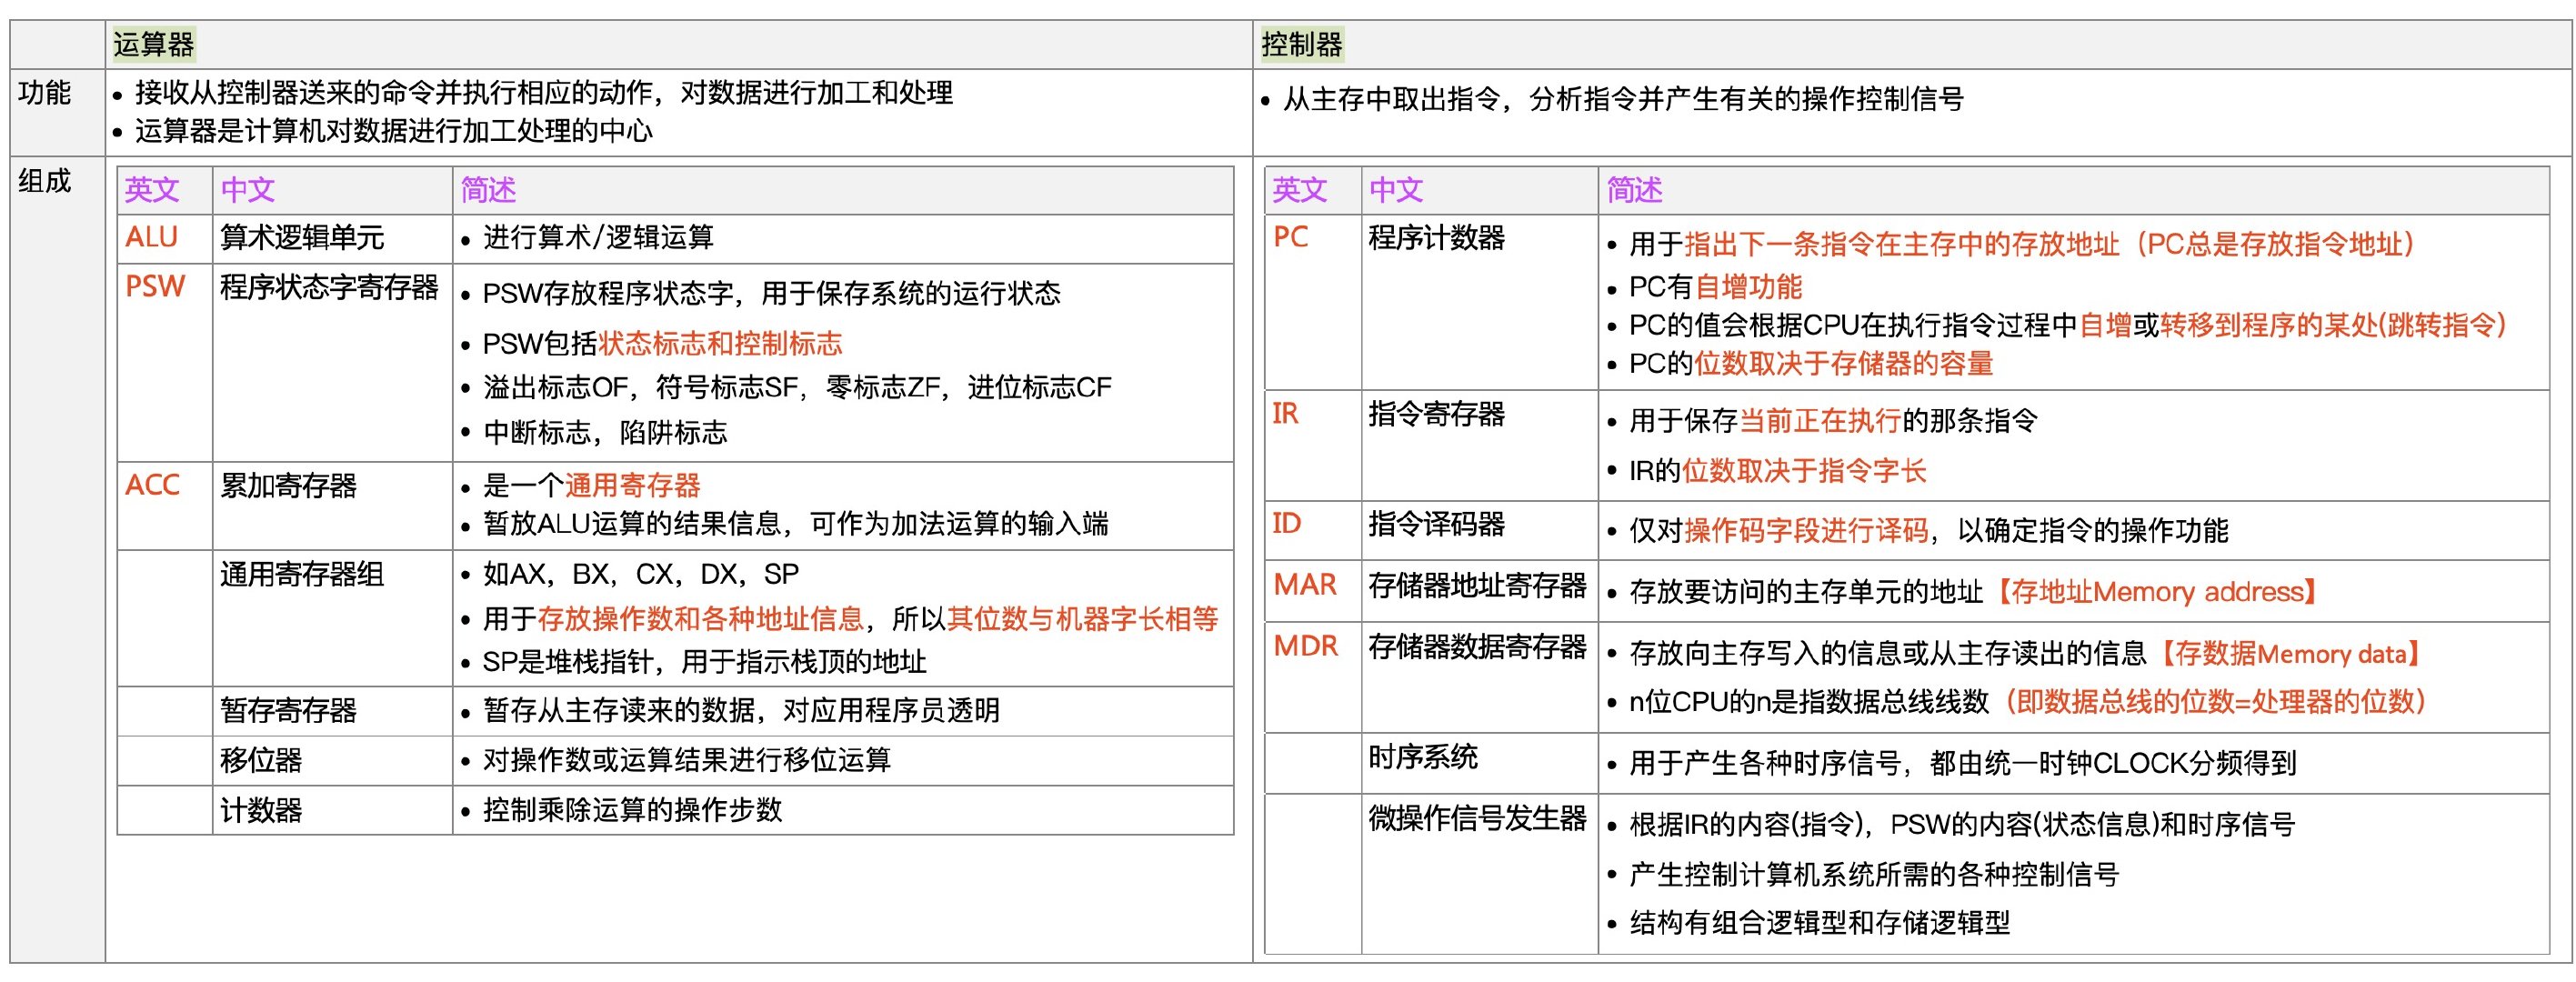Click the PSW abbreviation cell

point(156,288)
